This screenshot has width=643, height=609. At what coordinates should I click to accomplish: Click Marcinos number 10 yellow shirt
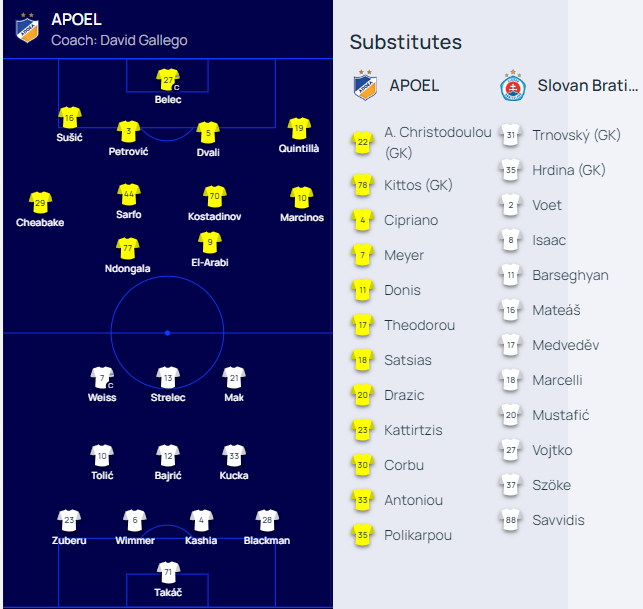[302, 198]
